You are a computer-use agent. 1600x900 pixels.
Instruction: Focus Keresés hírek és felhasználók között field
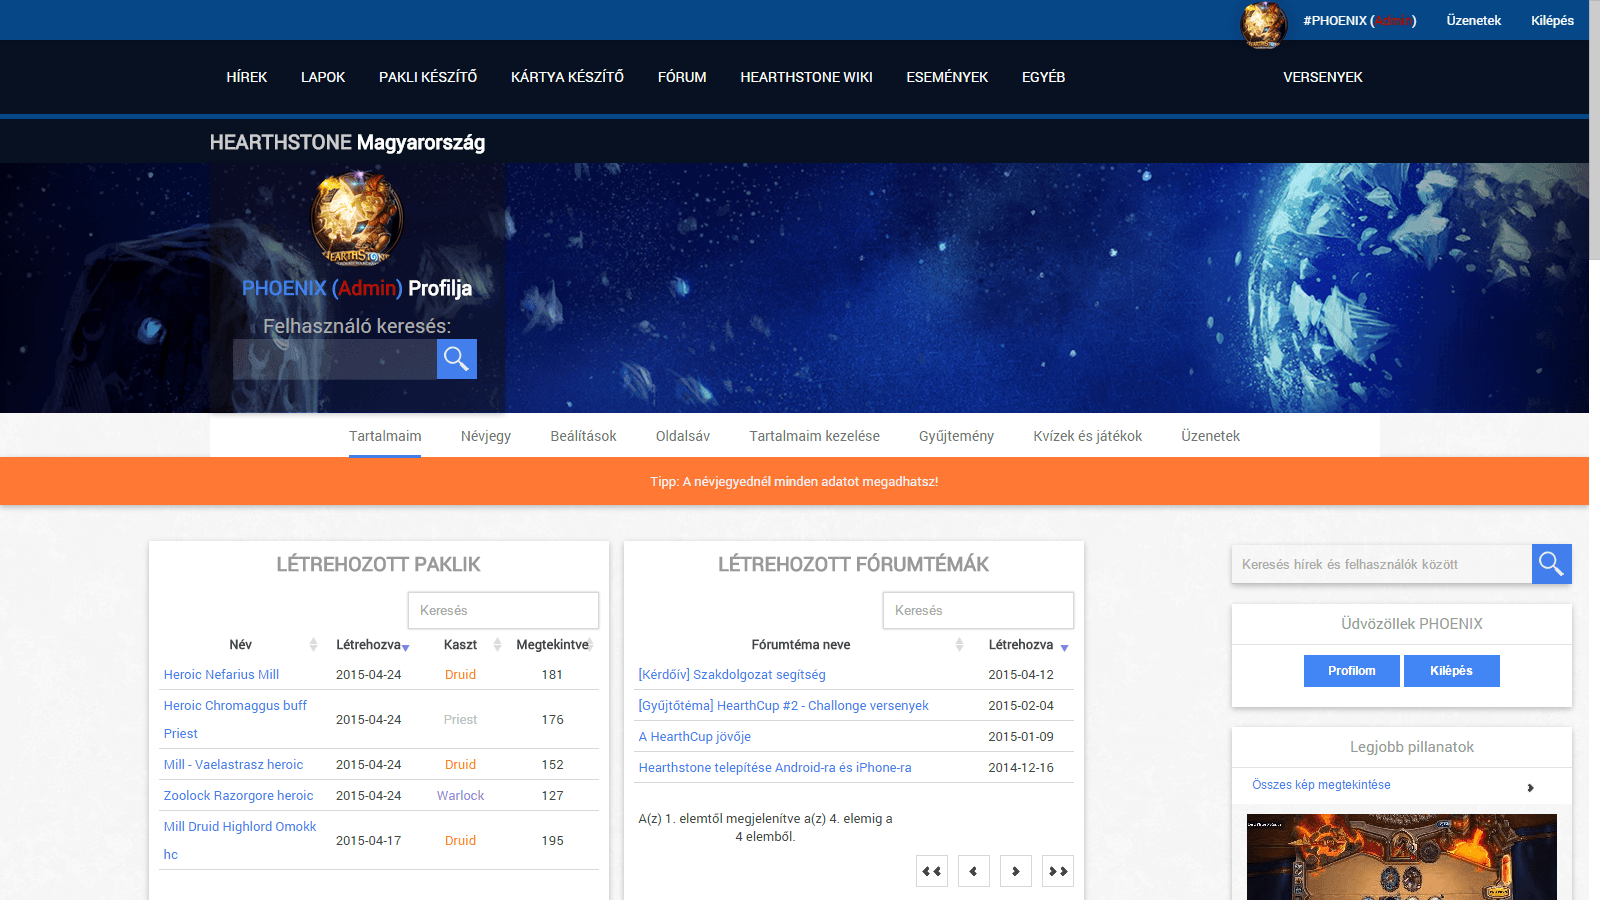click(x=1382, y=564)
